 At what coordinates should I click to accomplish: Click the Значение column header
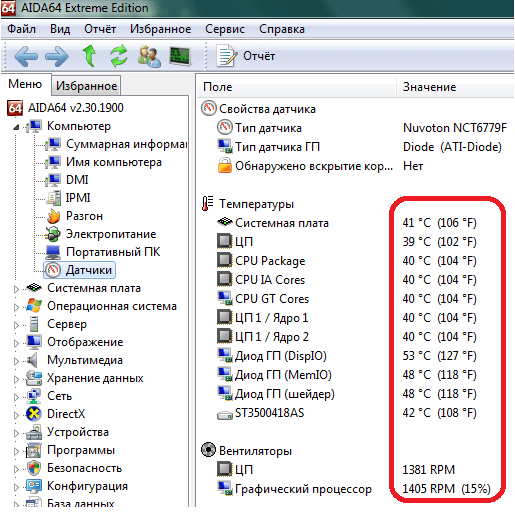455,87
